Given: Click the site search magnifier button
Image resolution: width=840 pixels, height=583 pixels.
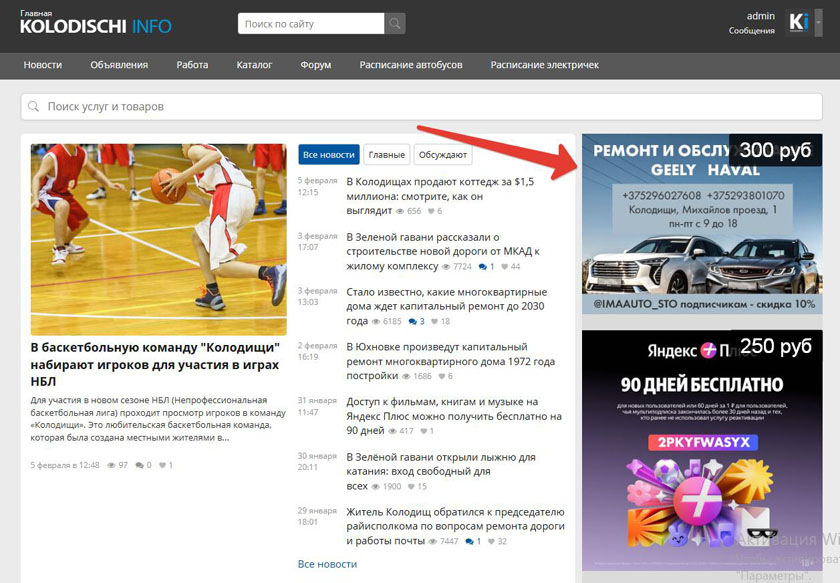Looking at the screenshot, I should click(x=396, y=24).
